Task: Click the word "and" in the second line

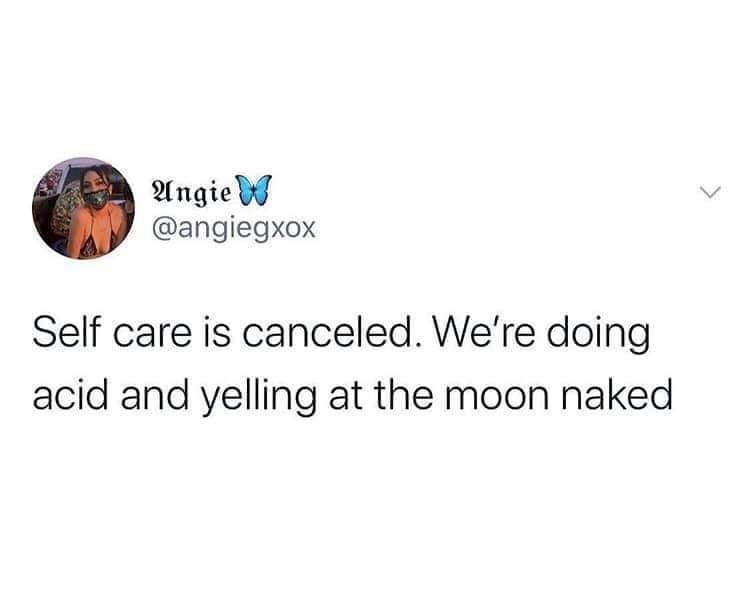Action: (154, 395)
